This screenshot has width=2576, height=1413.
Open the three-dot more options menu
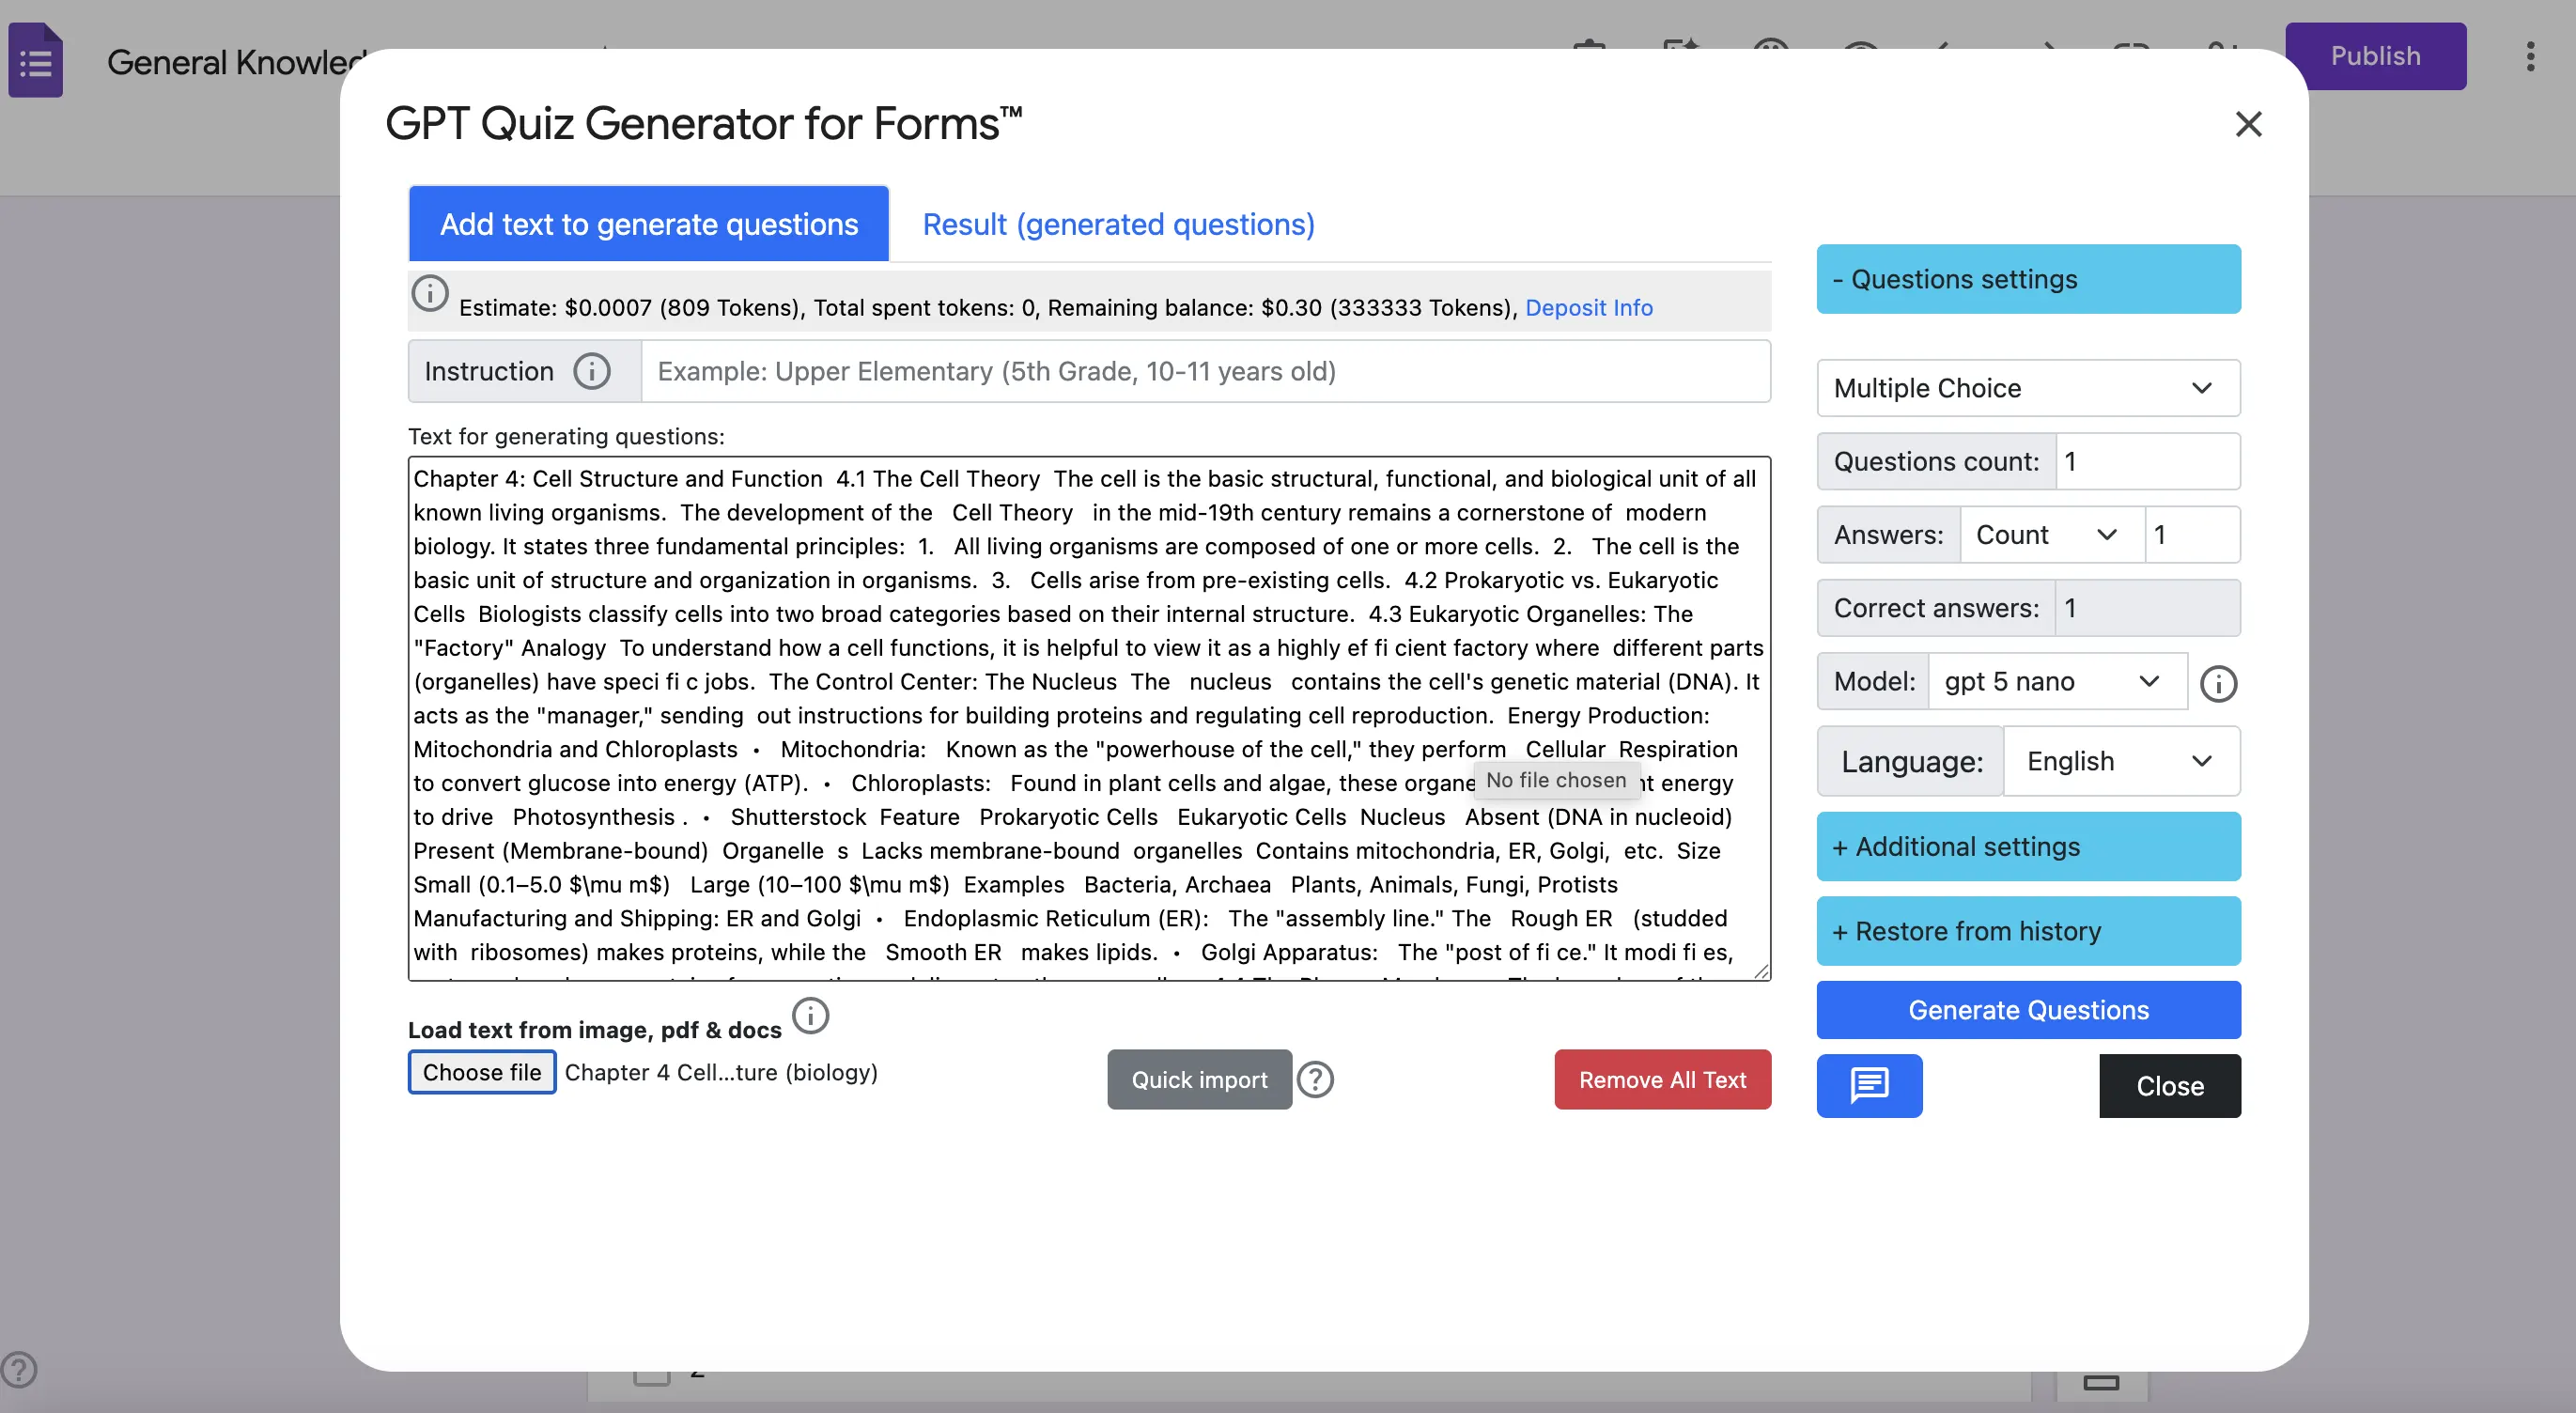click(x=2530, y=56)
